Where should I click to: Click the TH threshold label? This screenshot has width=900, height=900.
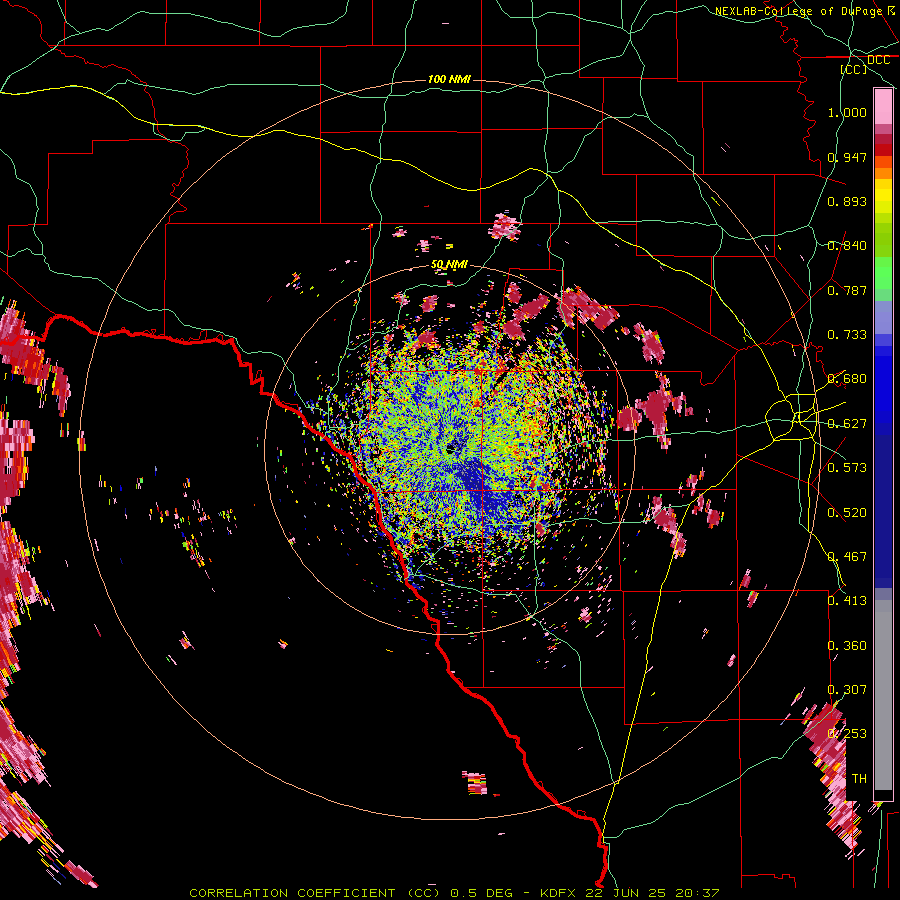pyautogui.click(x=859, y=779)
